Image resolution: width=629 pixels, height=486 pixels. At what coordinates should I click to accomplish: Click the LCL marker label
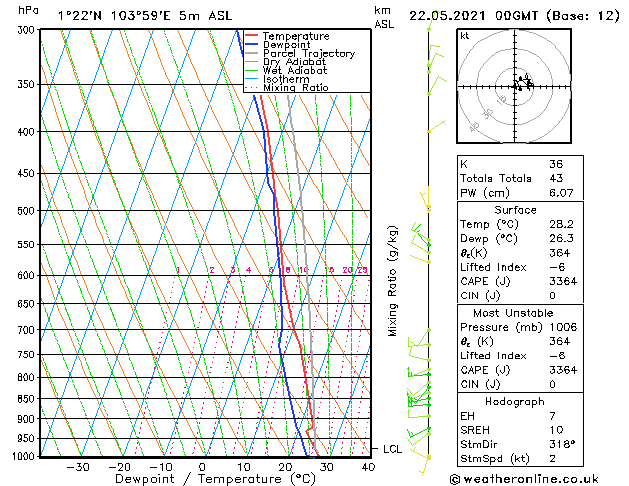(392, 449)
